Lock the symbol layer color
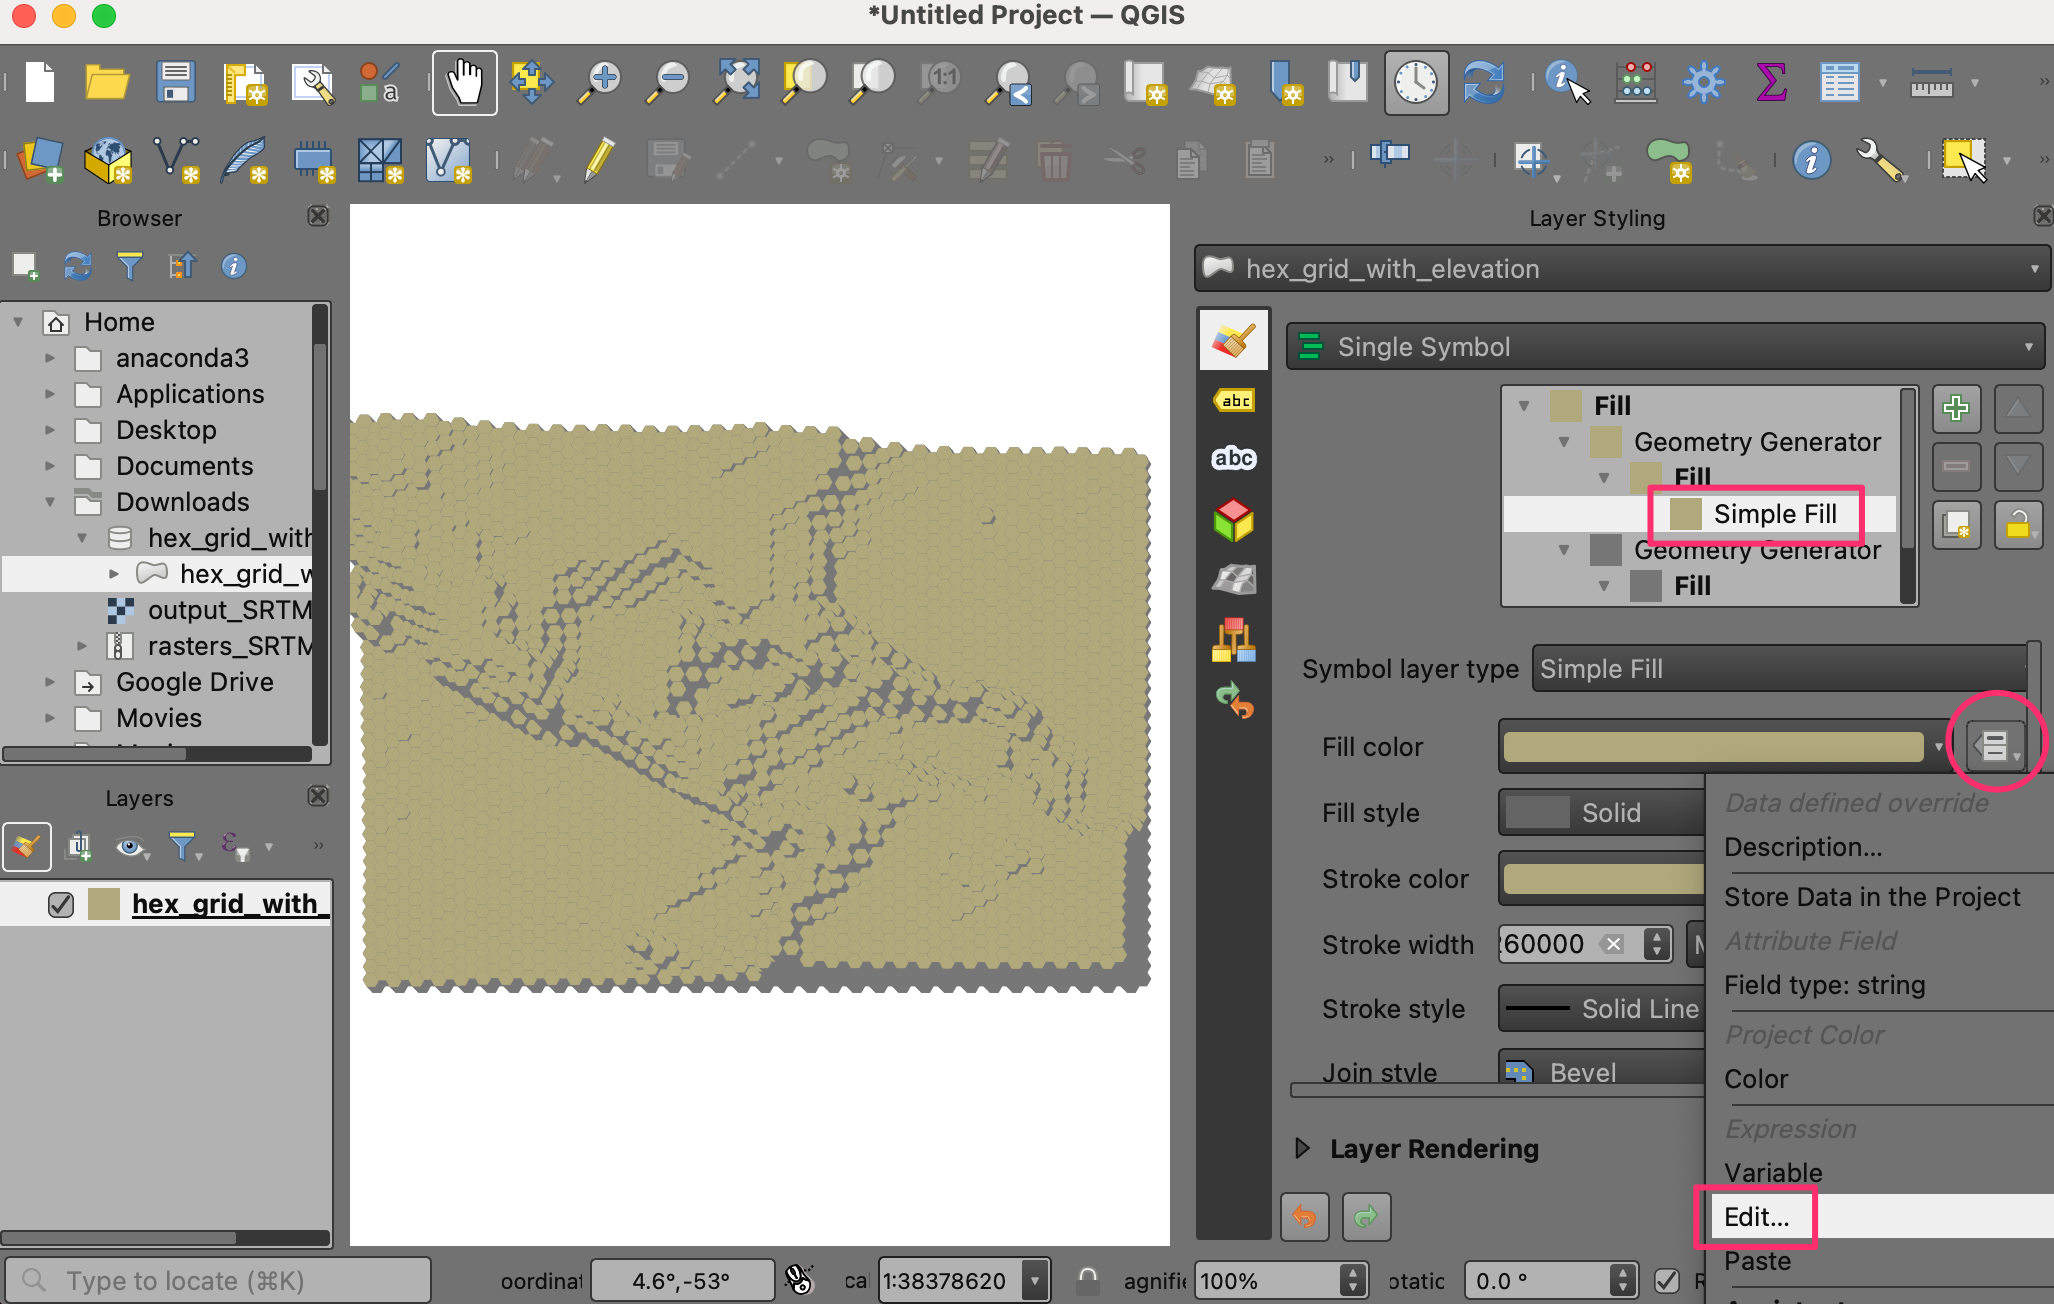This screenshot has width=2054, height=1304. (2018, 524)
